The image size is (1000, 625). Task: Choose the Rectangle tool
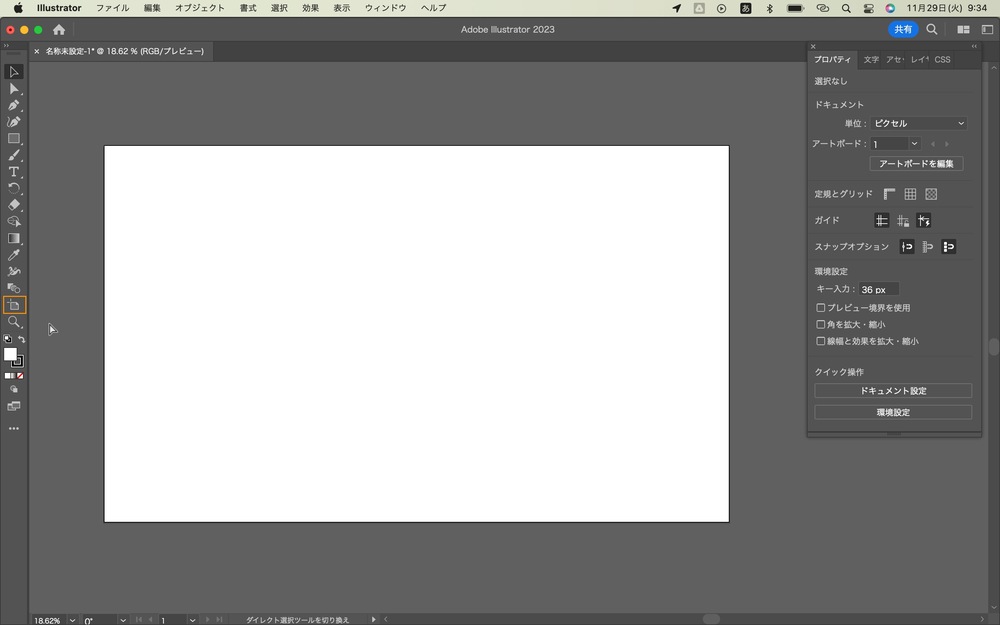13,138
